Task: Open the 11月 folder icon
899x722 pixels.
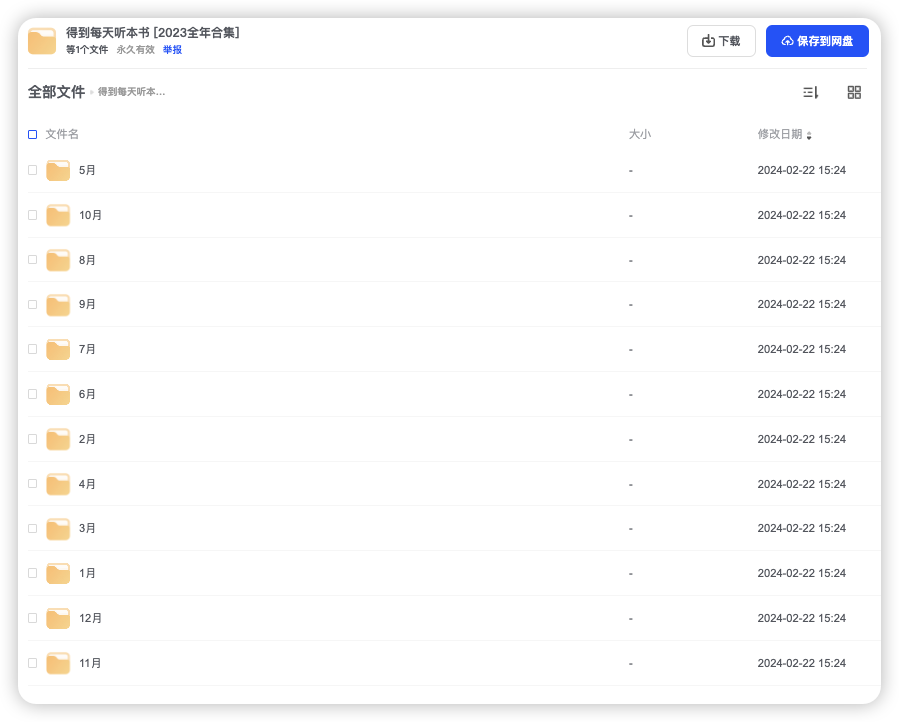Action: click(x=58, y=662)
